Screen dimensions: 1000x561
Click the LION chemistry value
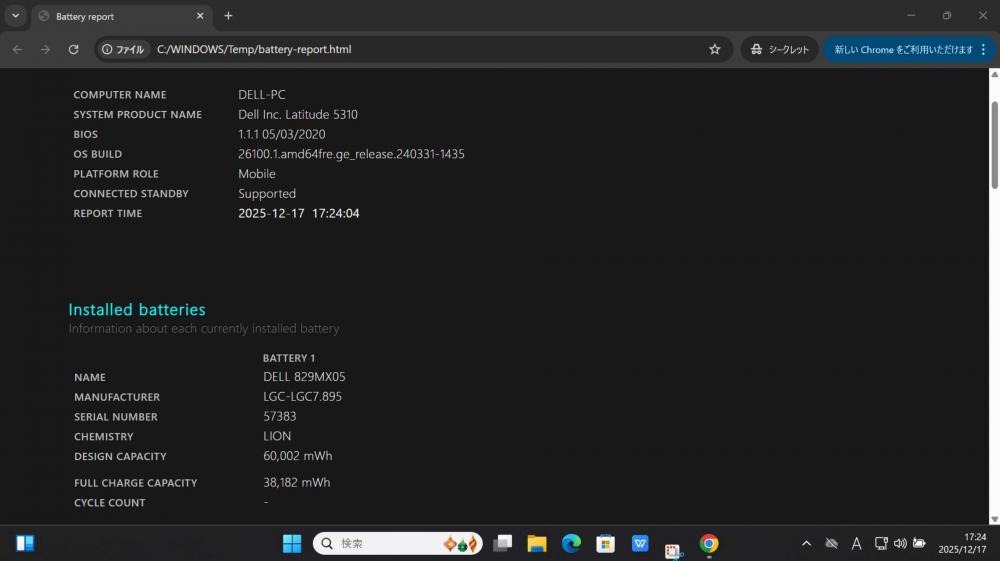pos(277,436)
